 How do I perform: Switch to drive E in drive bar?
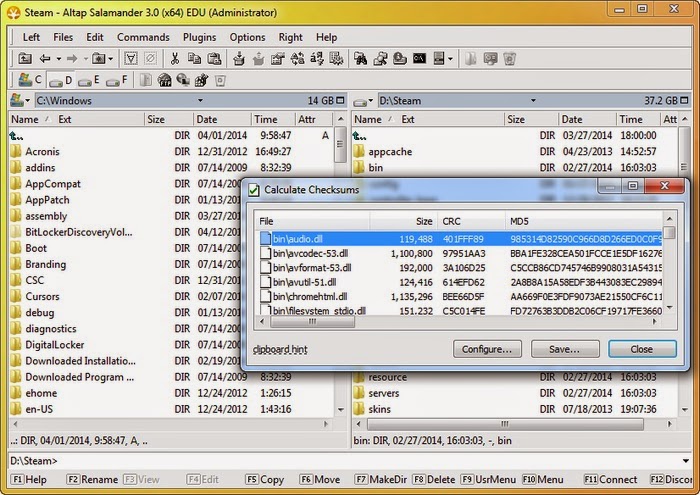point(89,80)
